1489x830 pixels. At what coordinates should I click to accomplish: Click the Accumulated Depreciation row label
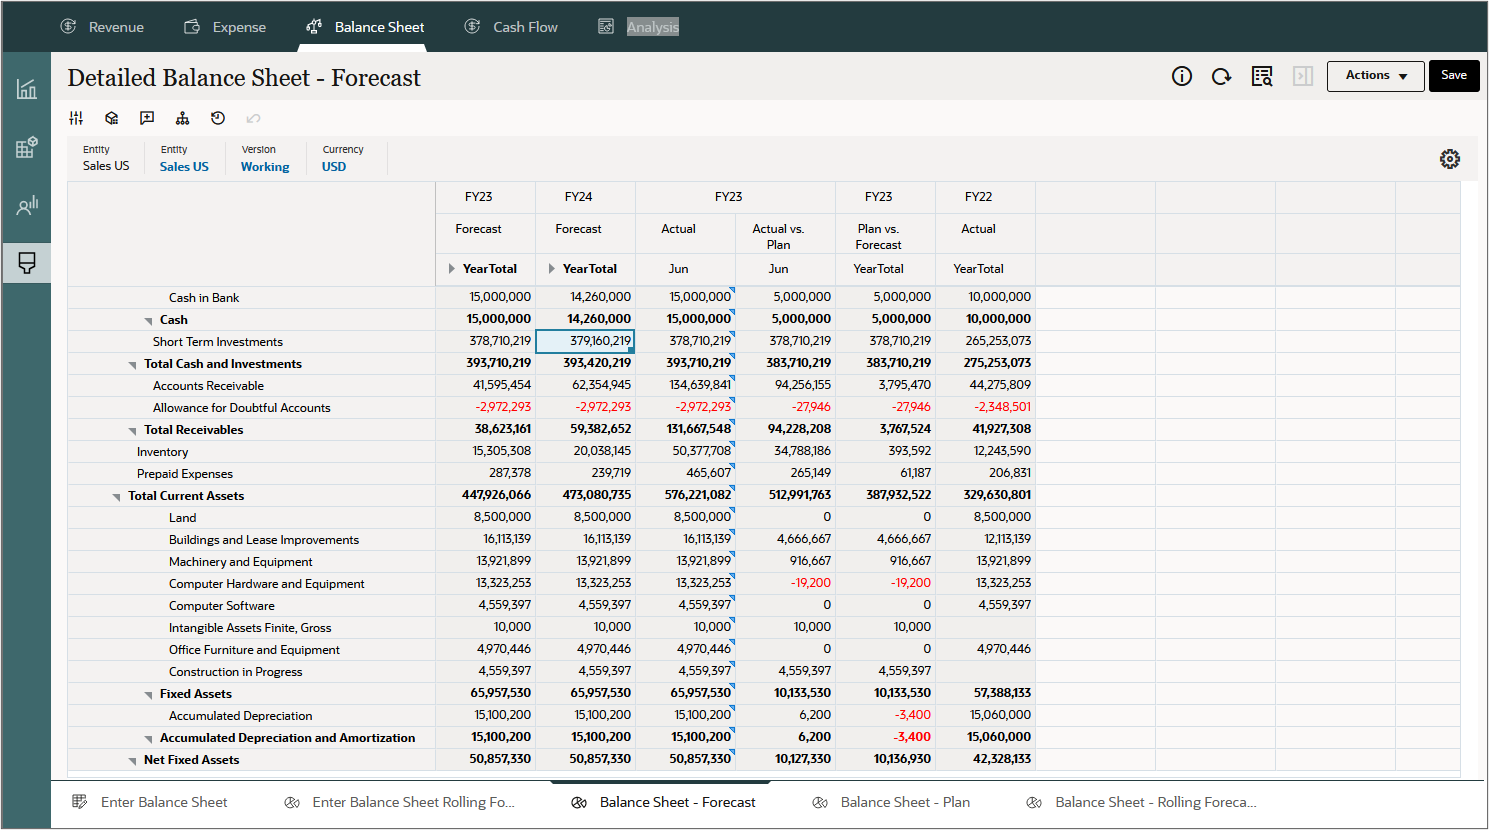[240, 716]
